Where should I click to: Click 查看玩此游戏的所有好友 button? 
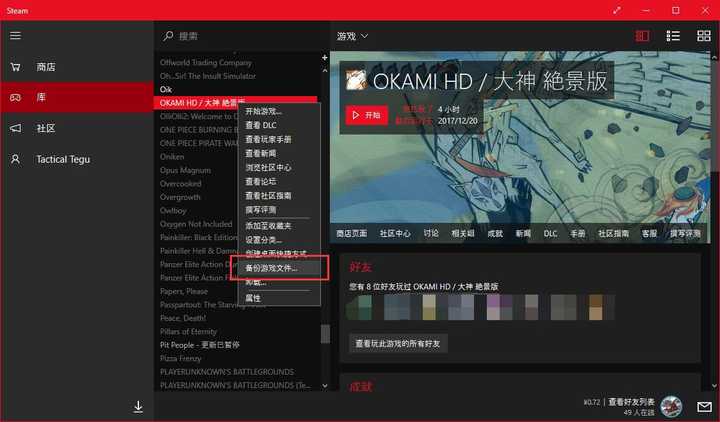(398, 343)
